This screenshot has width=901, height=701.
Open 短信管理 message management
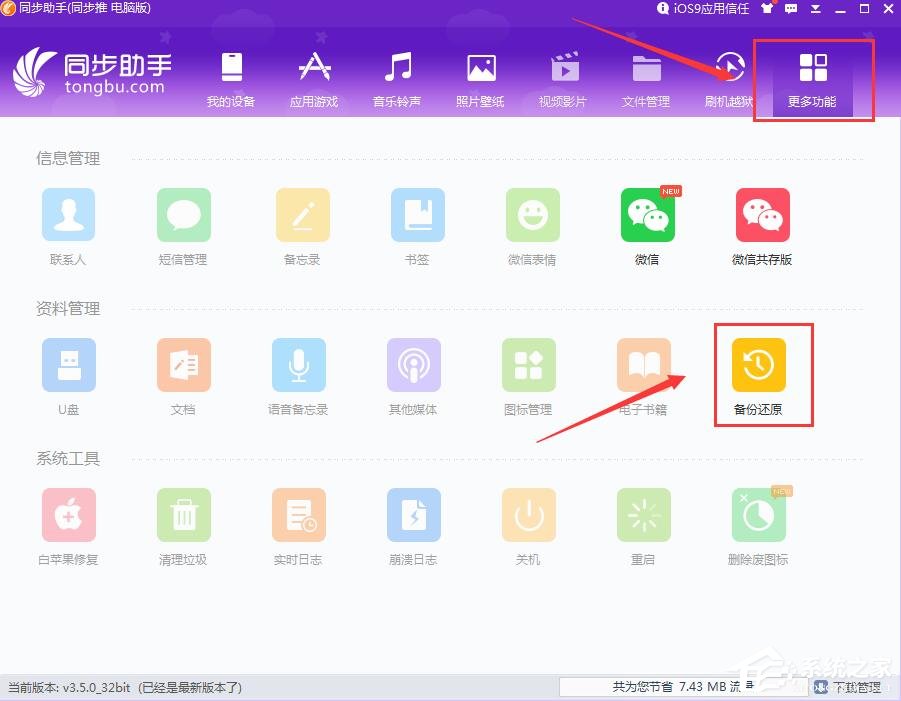click(183, 215)
